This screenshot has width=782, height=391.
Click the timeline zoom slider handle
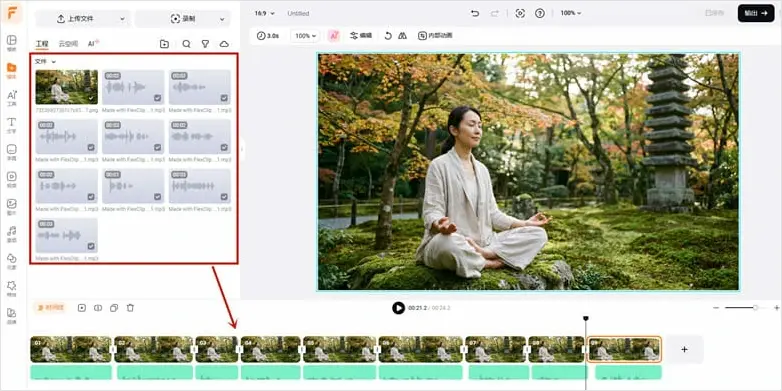(755, 308)
